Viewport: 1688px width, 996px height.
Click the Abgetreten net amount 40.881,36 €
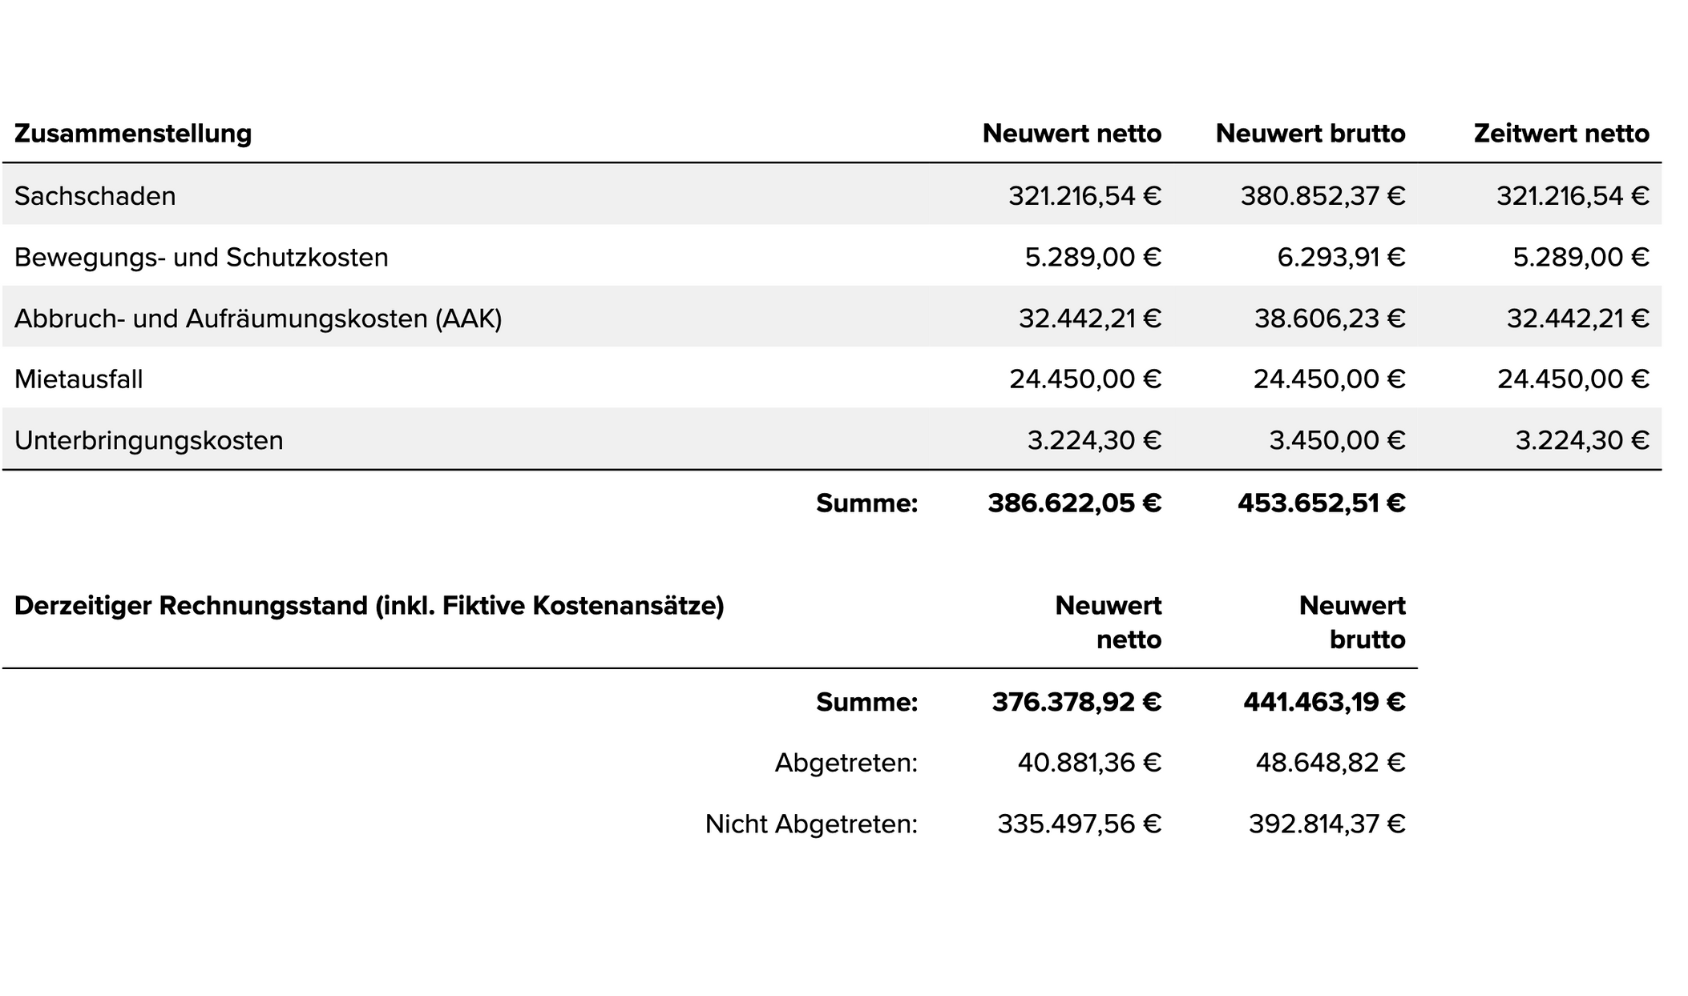pos(1089,763)
